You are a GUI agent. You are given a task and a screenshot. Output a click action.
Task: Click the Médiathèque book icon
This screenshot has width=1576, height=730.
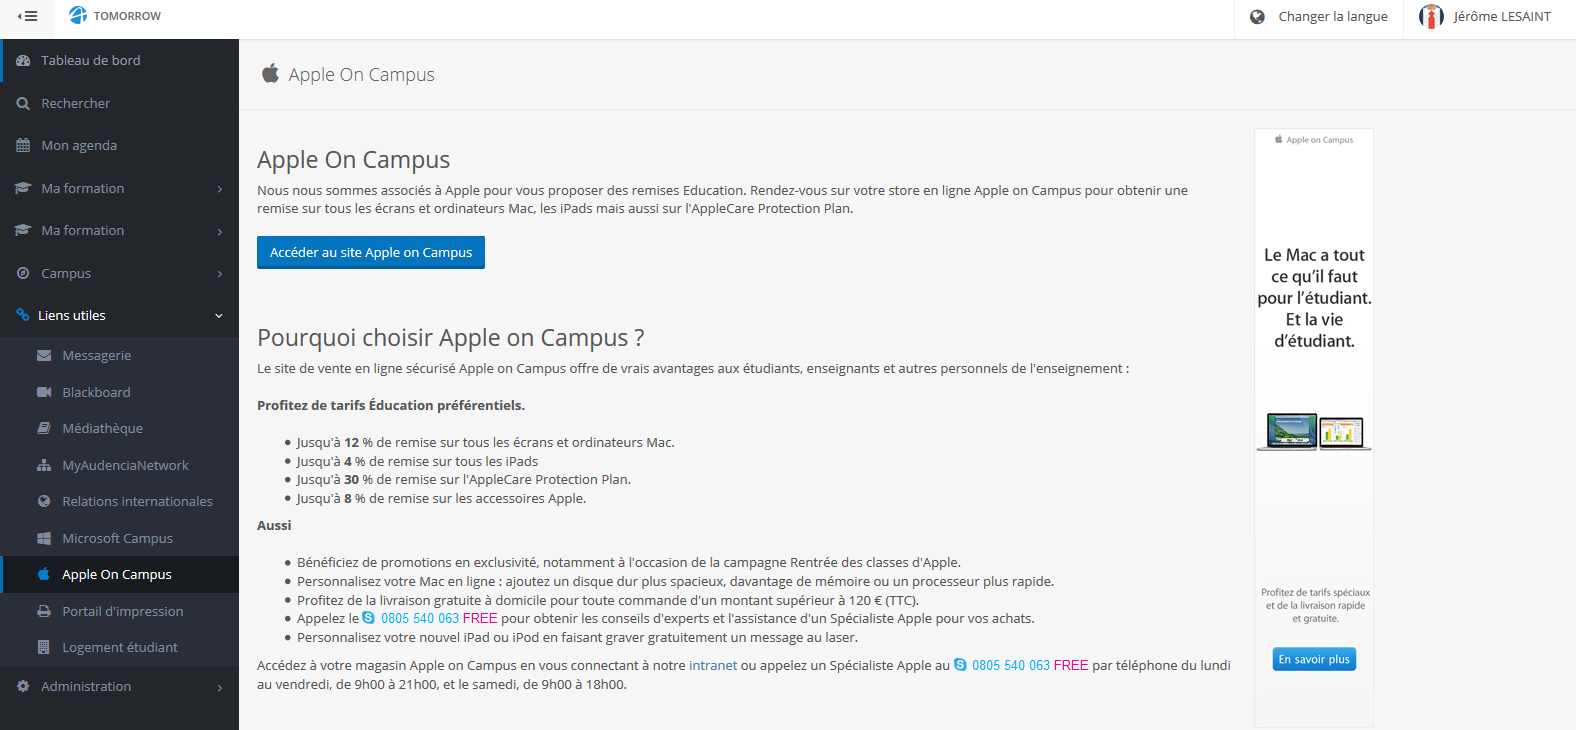tap(44, 428)
